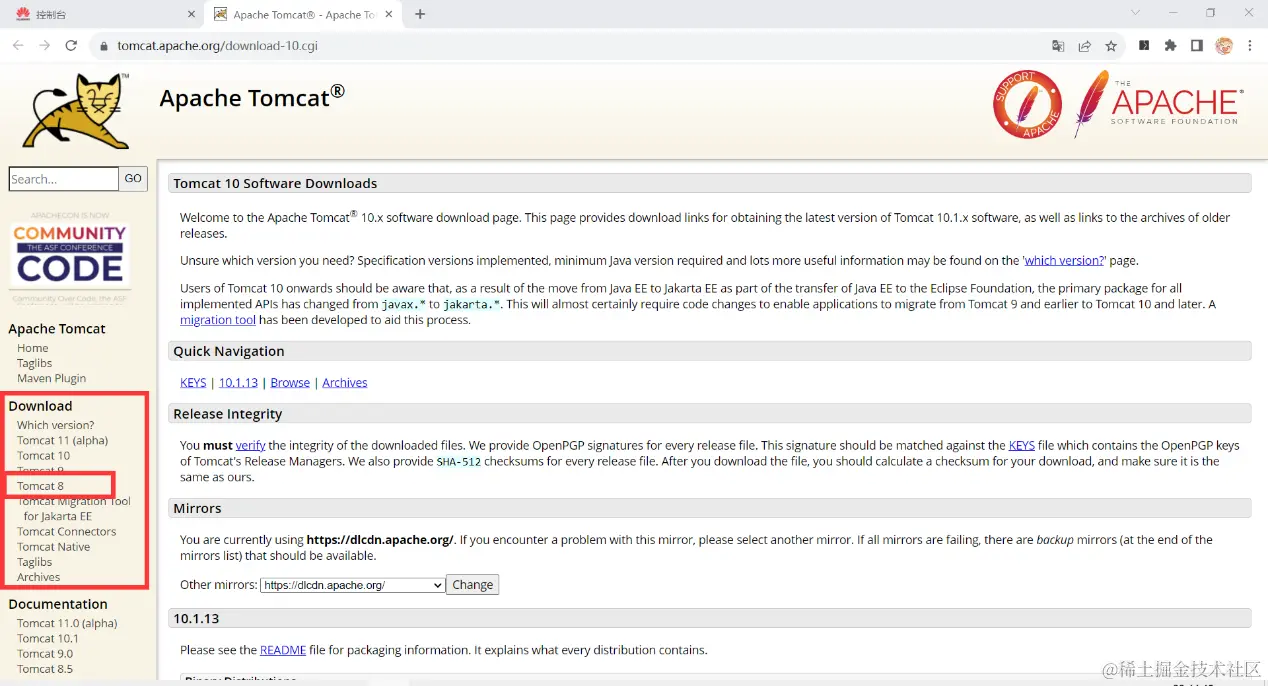Click Archives in Quick Navigation
This screenshot has width=1268, height=686.
[x=345, y=382]
